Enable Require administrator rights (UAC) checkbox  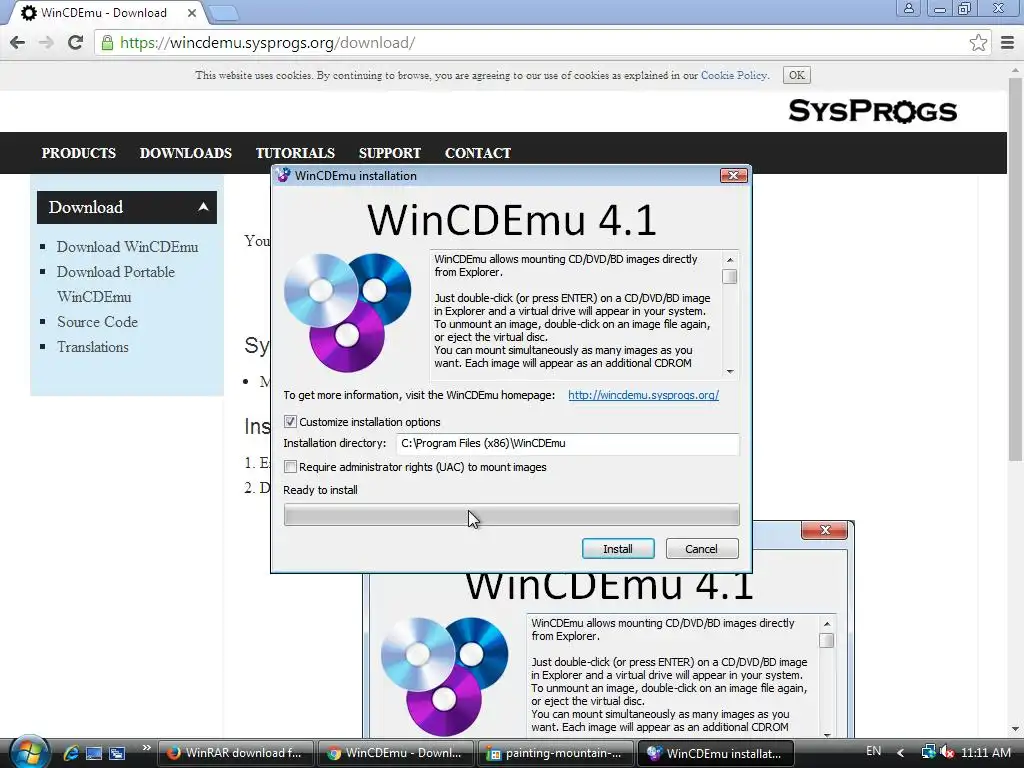click(291, 467)
